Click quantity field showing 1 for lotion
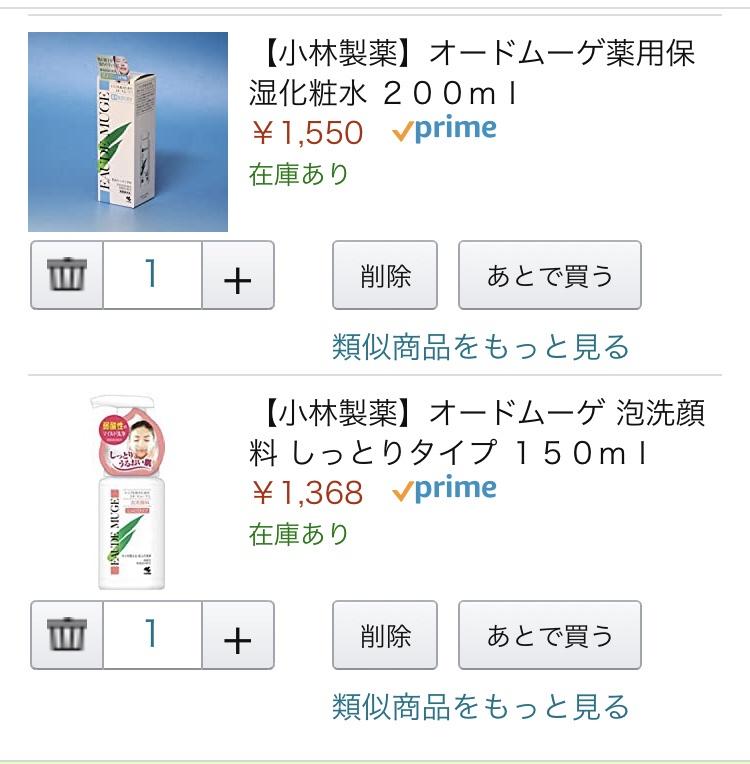The width and height of the screenshot is (750, 764). (x=152, y=275)
